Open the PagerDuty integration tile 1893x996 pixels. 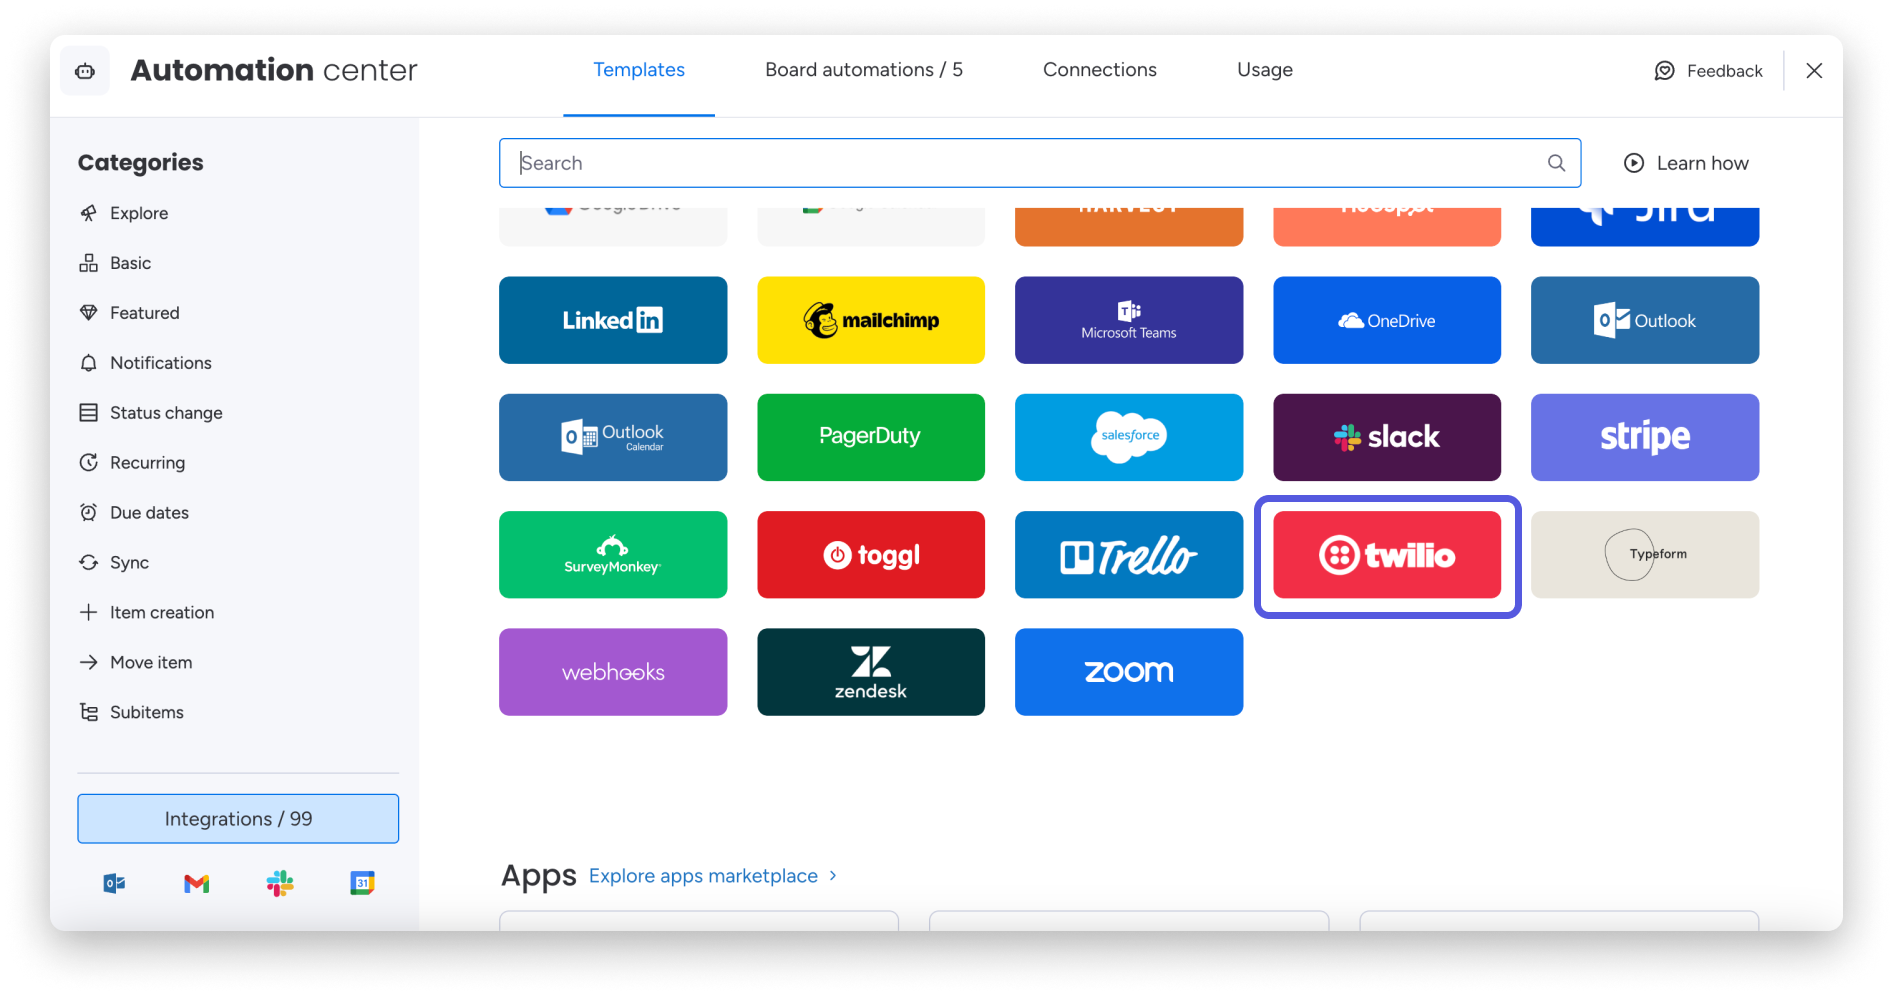871,437
